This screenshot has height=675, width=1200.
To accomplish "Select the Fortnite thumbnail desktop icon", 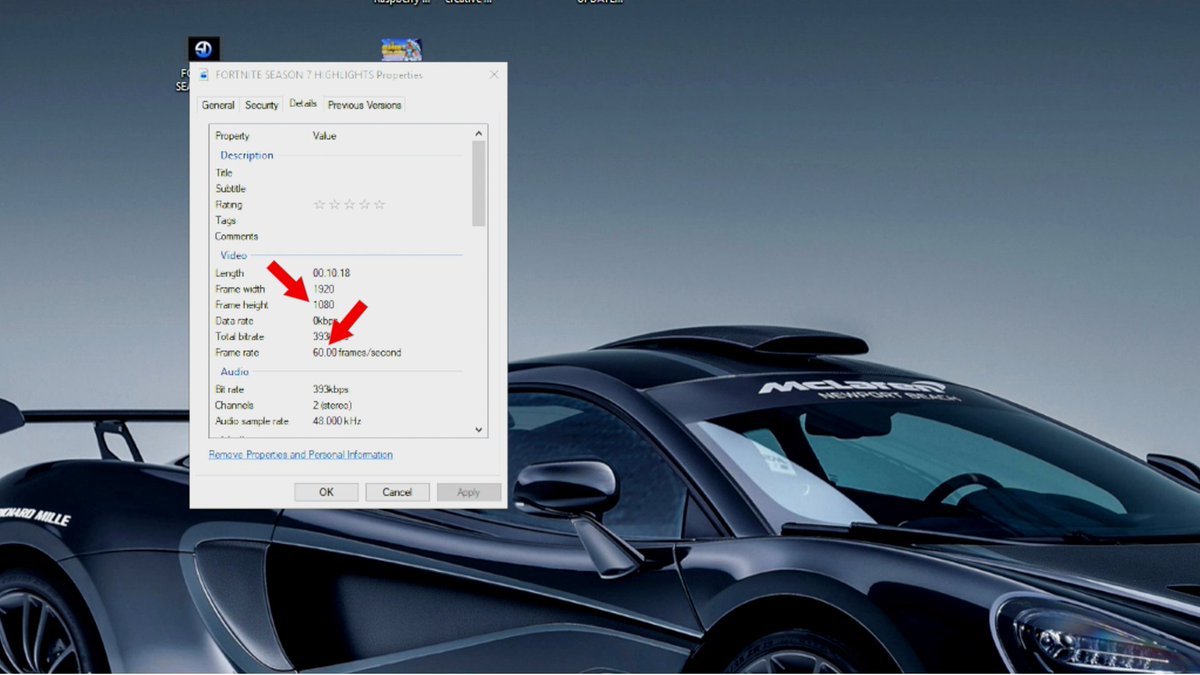I will pos(401,50).
